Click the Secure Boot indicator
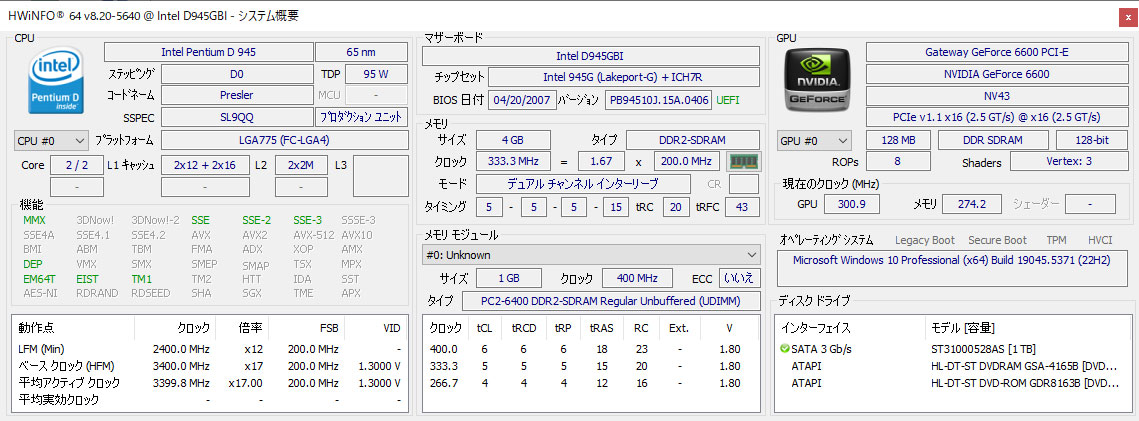The width and height of the screenshot is (1139, 421). (x=997, y=240)
